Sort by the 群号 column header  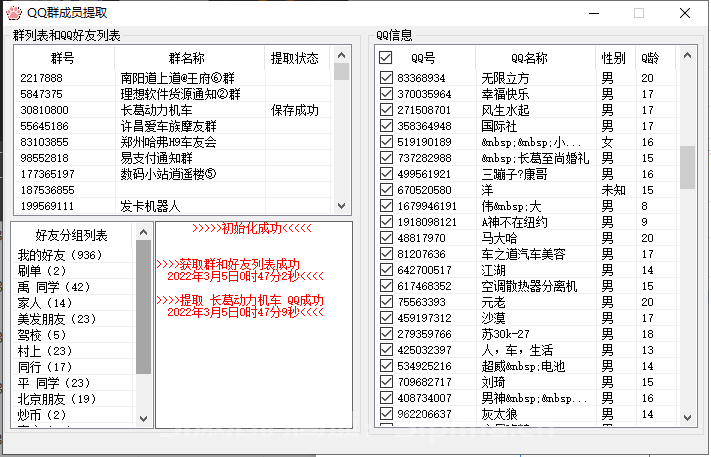(x=64, y=58)
